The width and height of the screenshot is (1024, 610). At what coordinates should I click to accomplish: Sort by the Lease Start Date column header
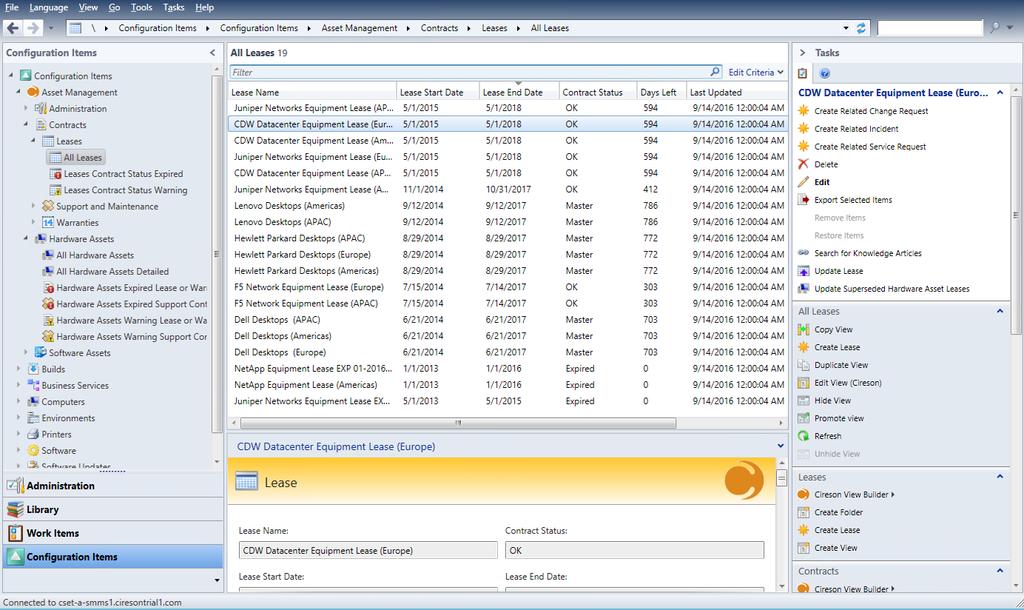coord(438,92)
